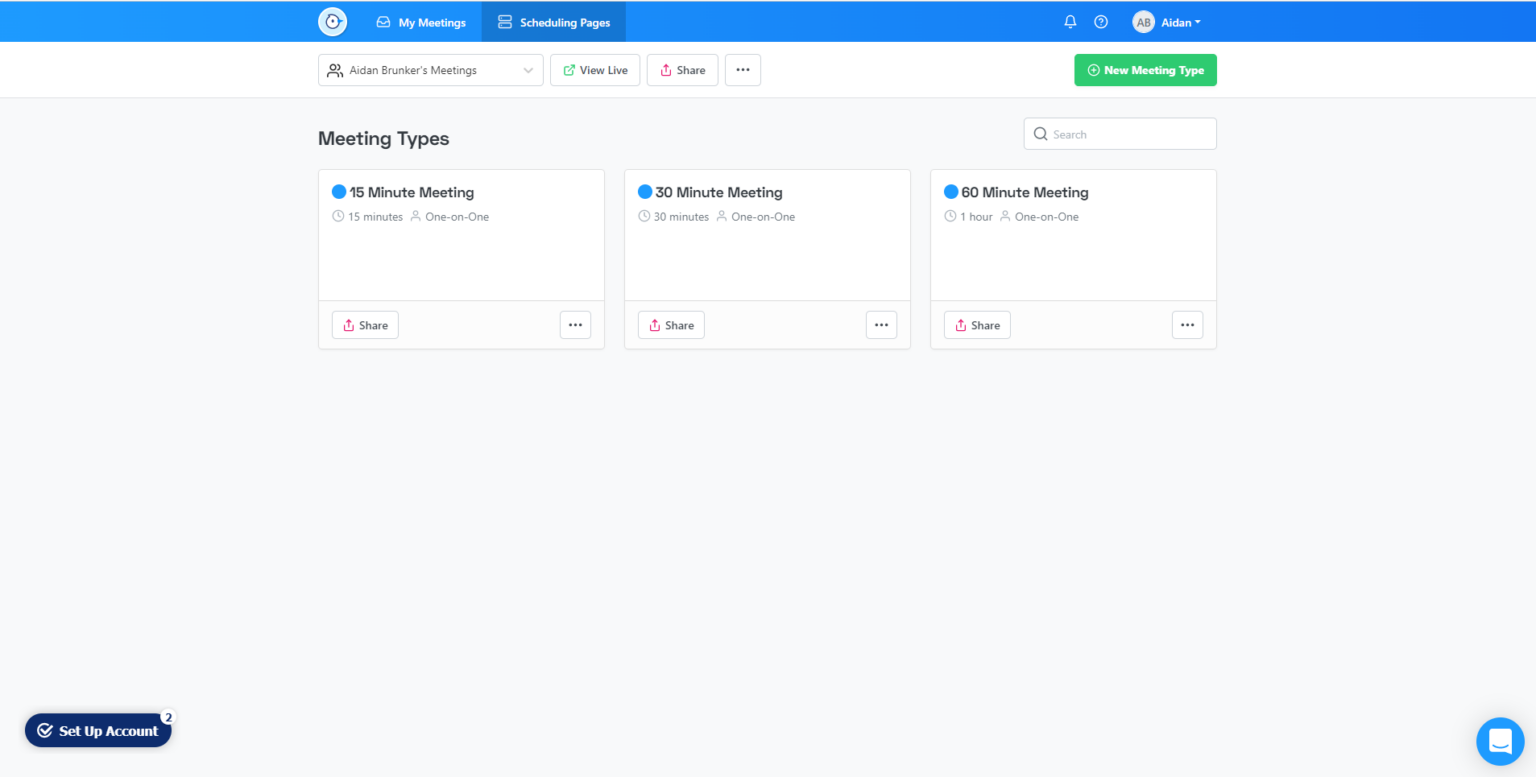This screenshot has width=1536, height=777.
Task: Open the notification bell
Action: 1069,21
